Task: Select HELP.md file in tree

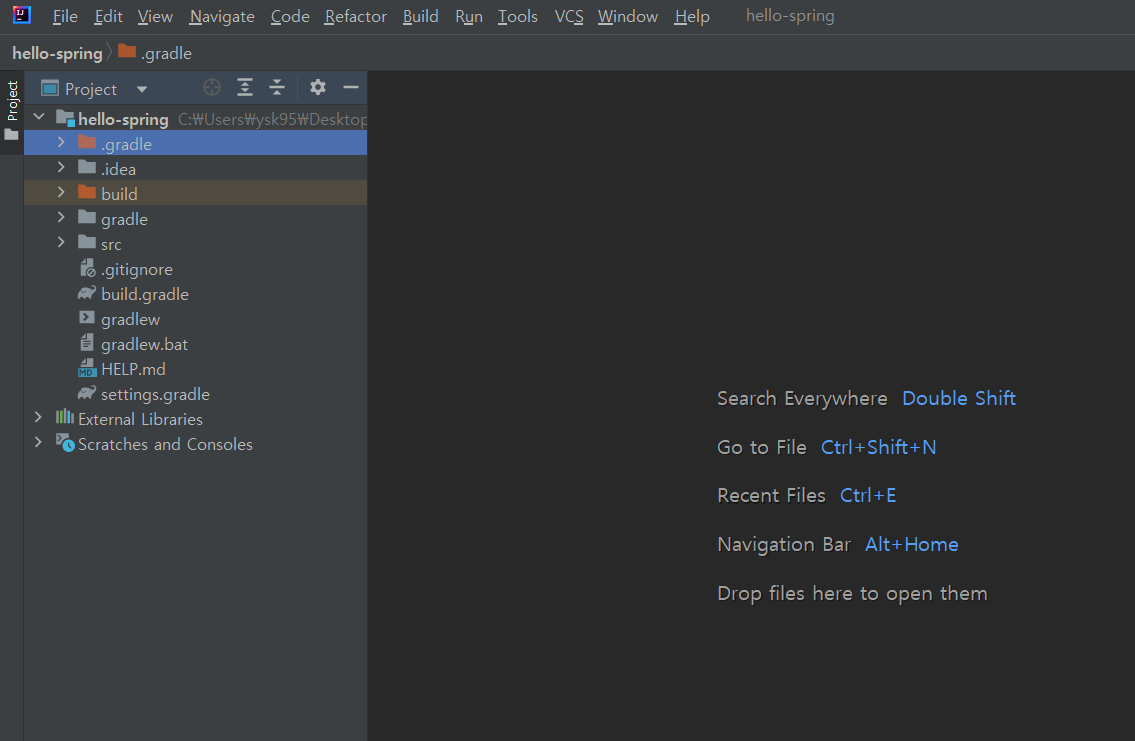Action: tap(133, 369)
